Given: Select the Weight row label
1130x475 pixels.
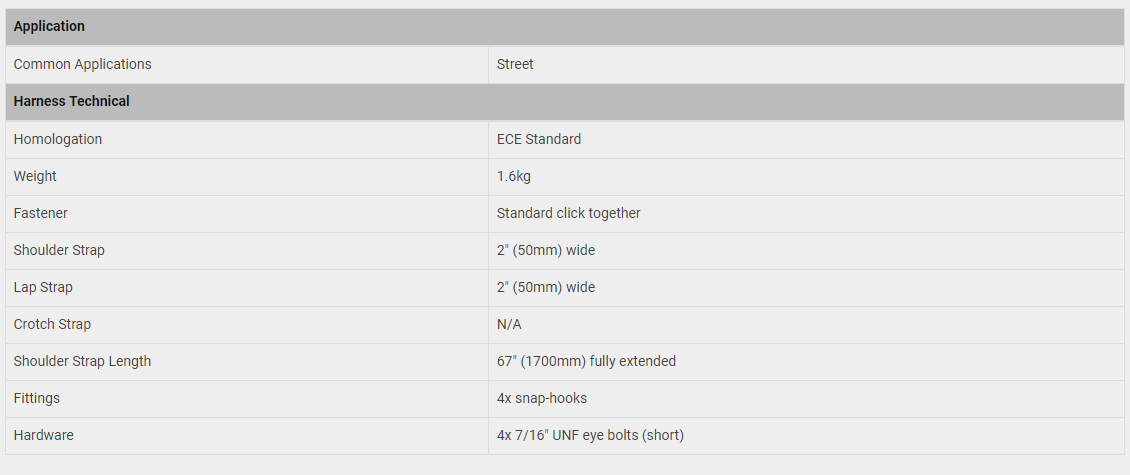Looking at the screenshot, I should [35, 177].
